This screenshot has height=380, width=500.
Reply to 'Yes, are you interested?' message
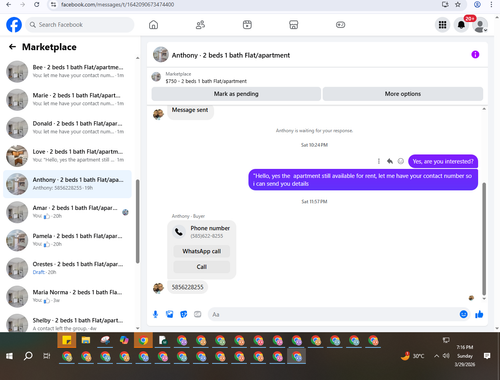click(x=390, y=161)
